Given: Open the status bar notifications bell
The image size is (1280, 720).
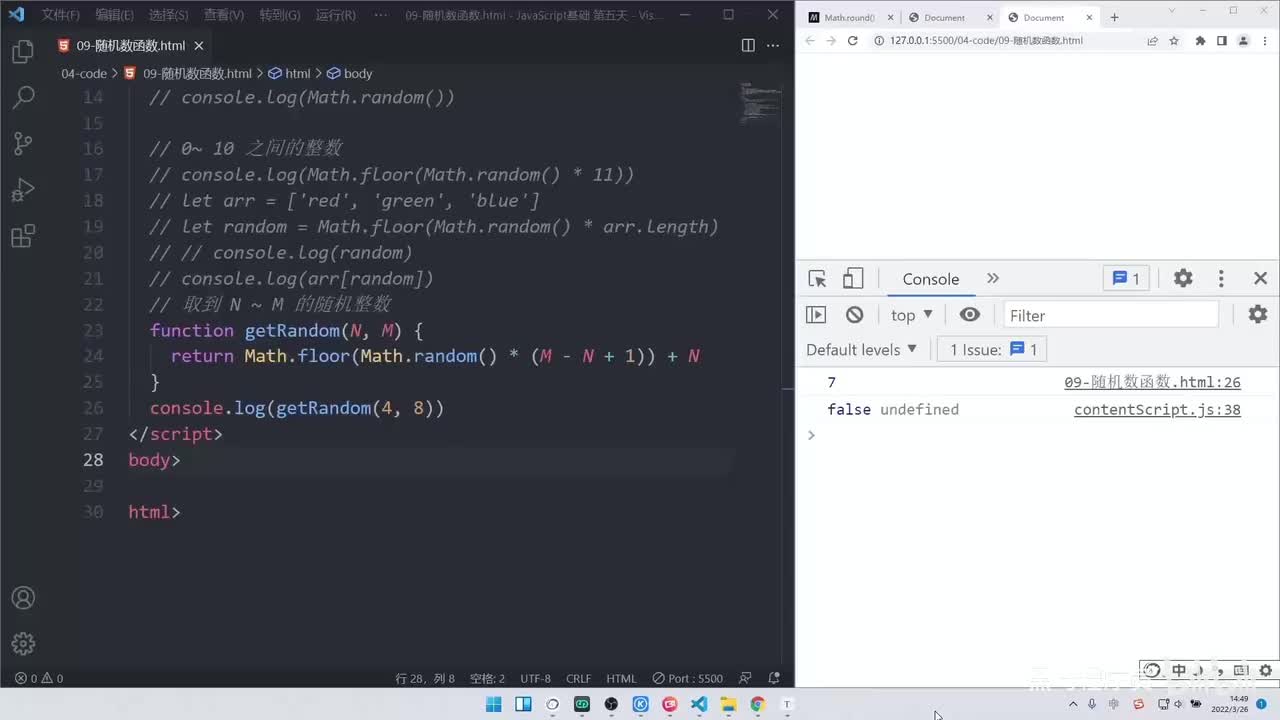Looking at the screenshot, I should [x=774, y=678].
